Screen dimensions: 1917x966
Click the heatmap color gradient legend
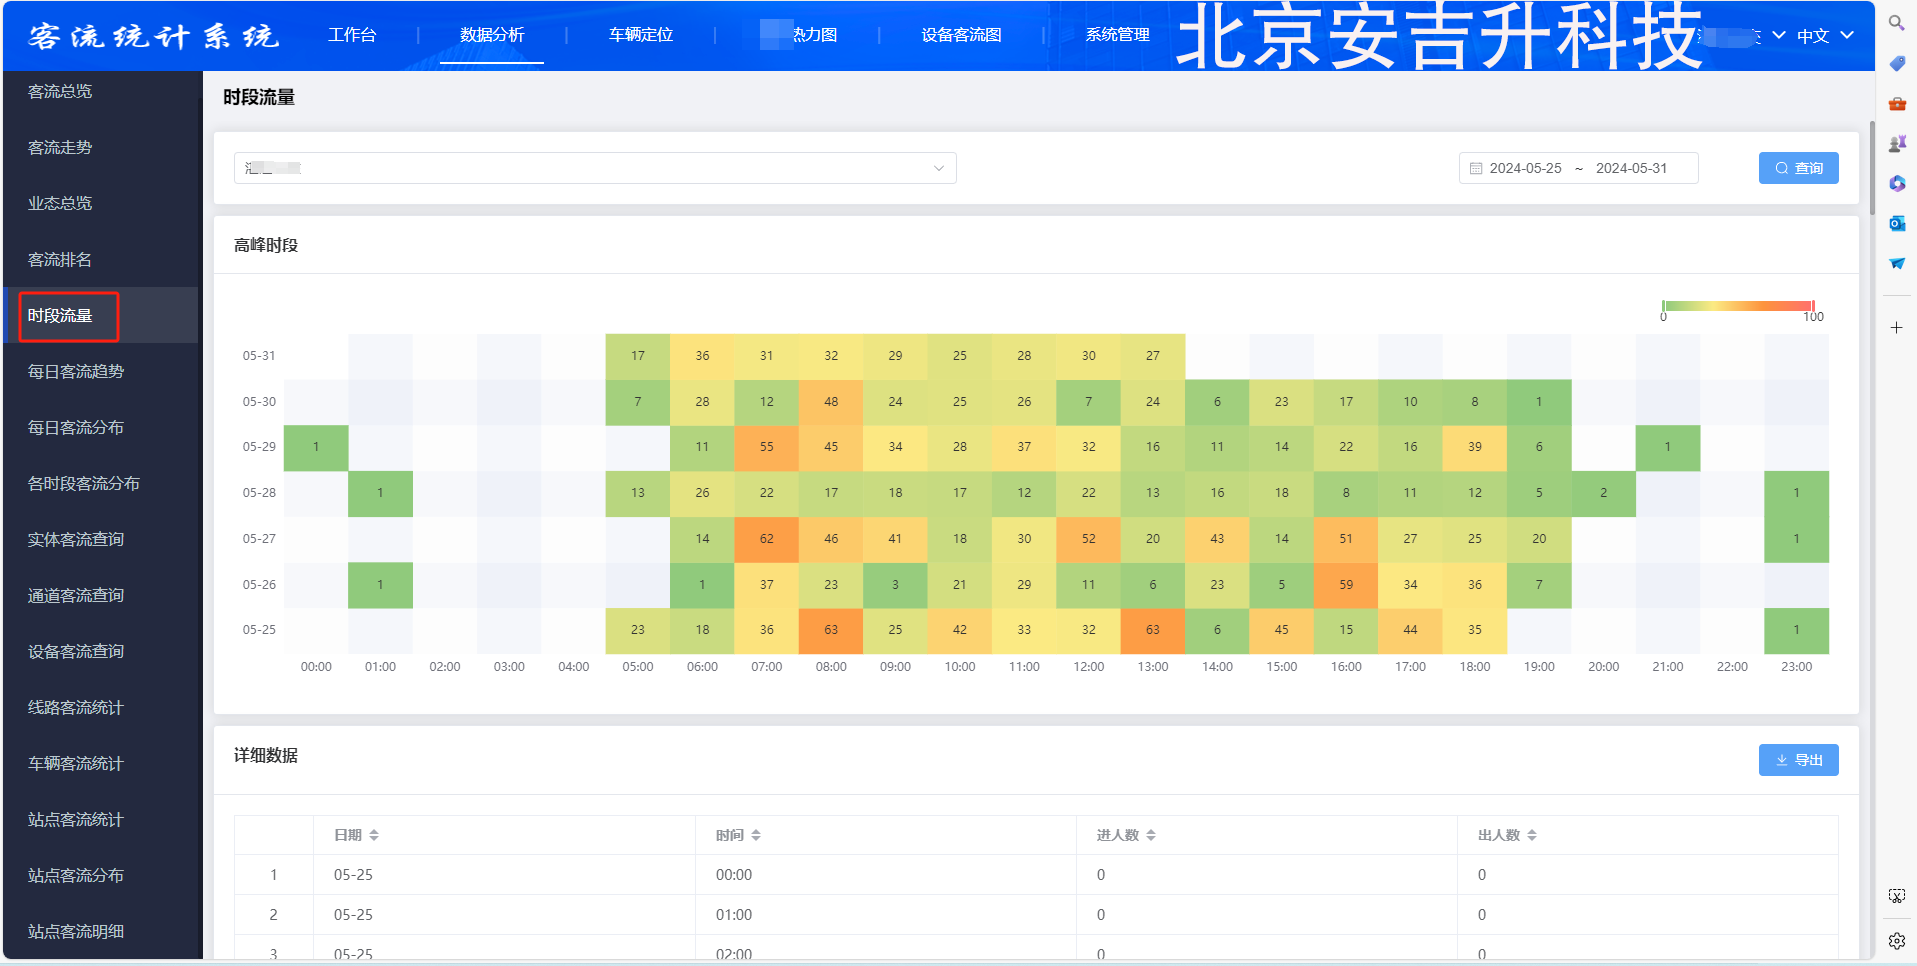[x=1738, y=306]
